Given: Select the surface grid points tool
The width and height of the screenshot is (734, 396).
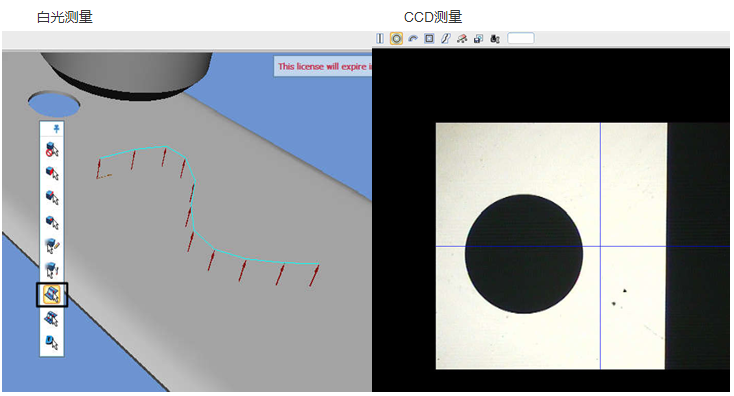Looking at the screenshot, I should coord(52,319).
